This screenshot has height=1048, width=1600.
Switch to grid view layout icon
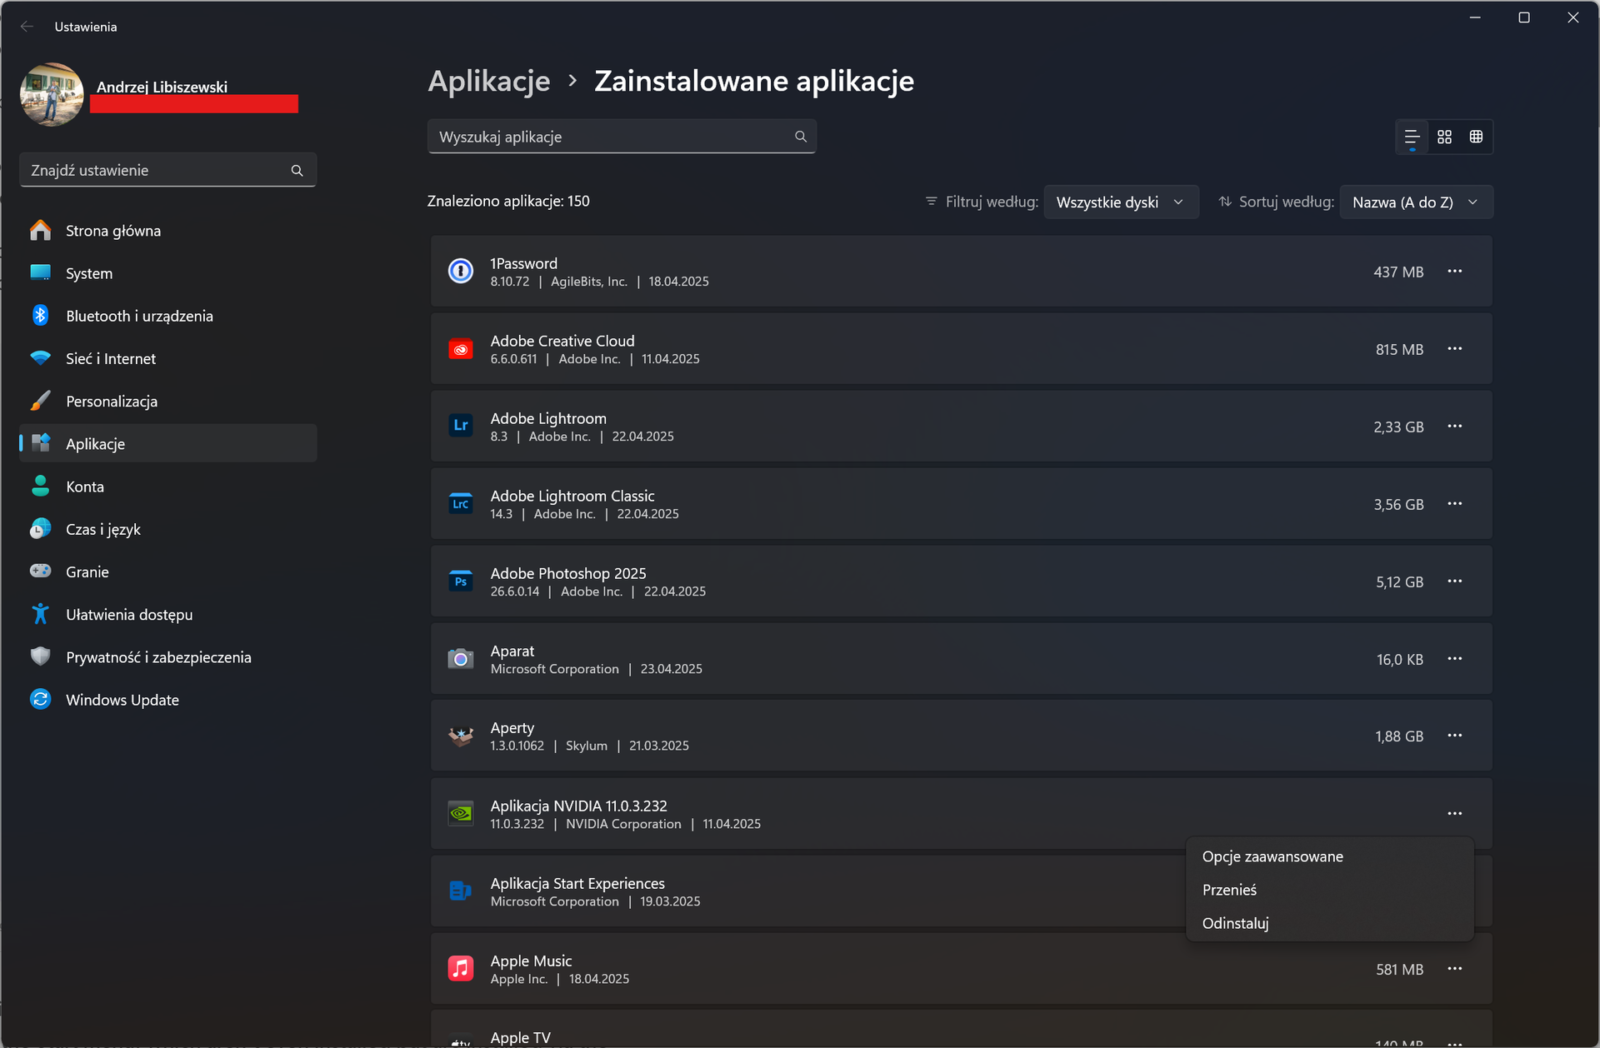(x=1444, y=137)
